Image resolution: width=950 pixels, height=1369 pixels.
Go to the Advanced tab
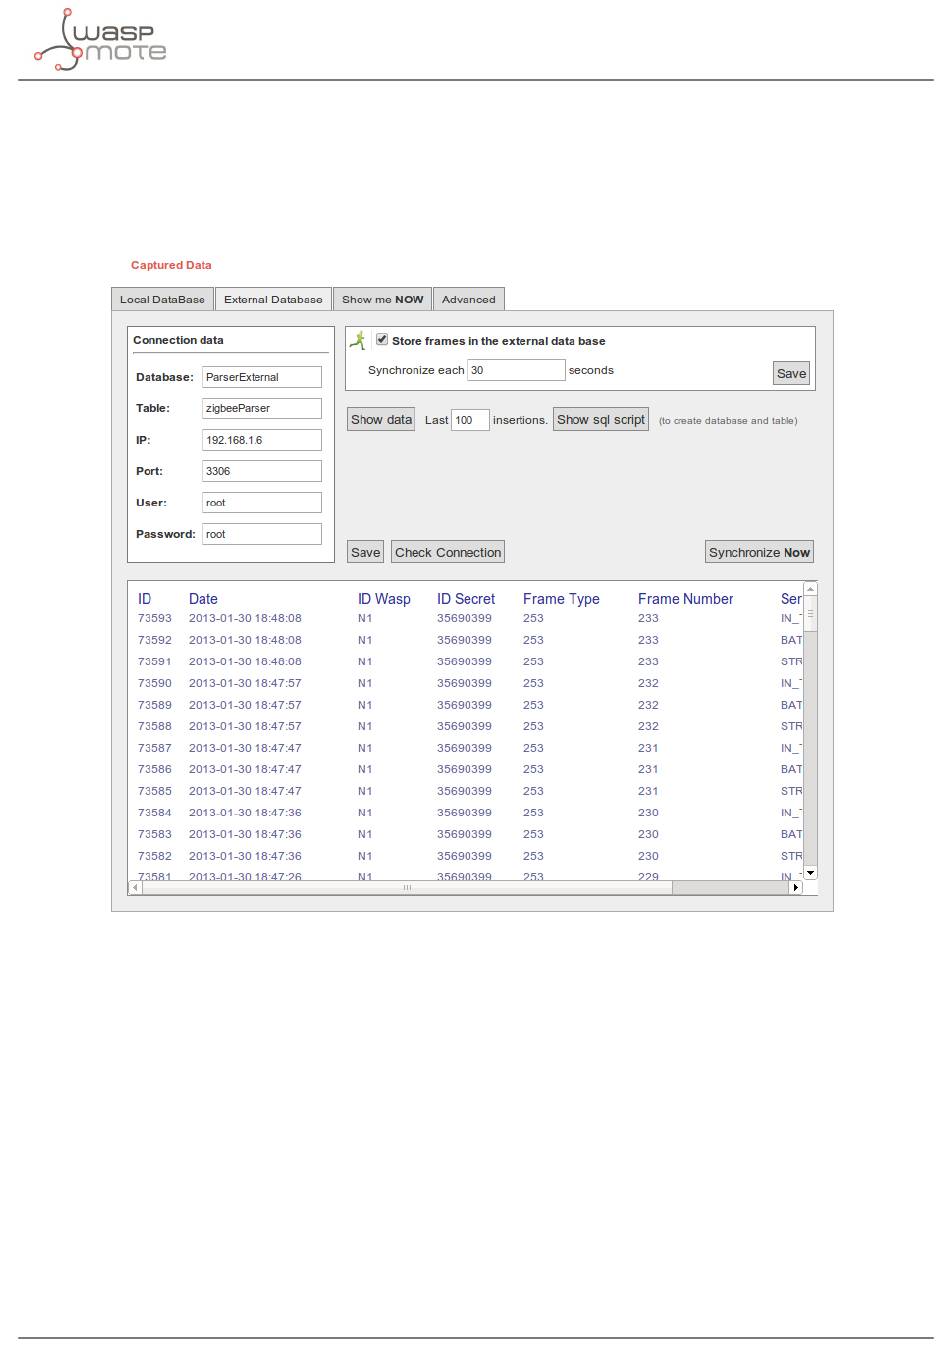point(469,299)
